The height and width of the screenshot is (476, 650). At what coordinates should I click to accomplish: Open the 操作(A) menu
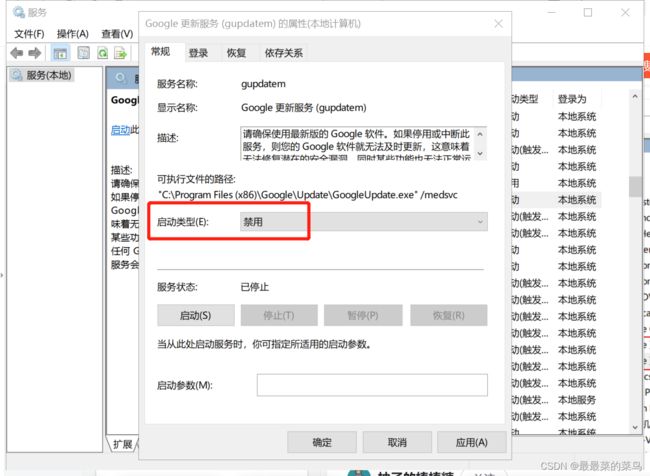pyautogui.click(x=73, y=34)
